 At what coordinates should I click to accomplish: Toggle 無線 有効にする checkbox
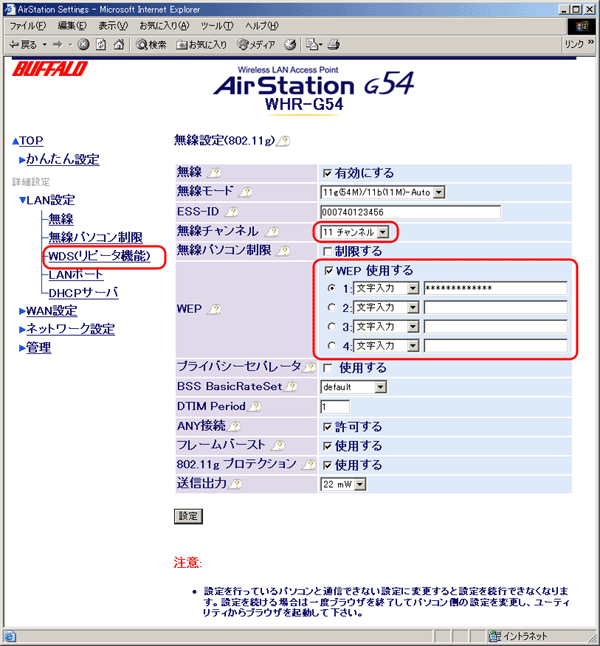(x=327, y=173)
